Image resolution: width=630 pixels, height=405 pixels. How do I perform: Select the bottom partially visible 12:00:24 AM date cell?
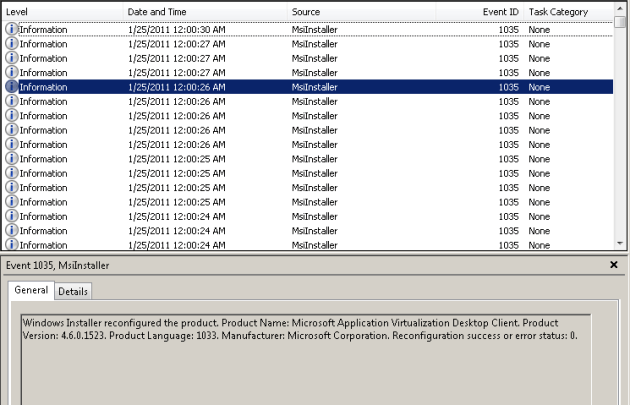(x=177, y=245)
